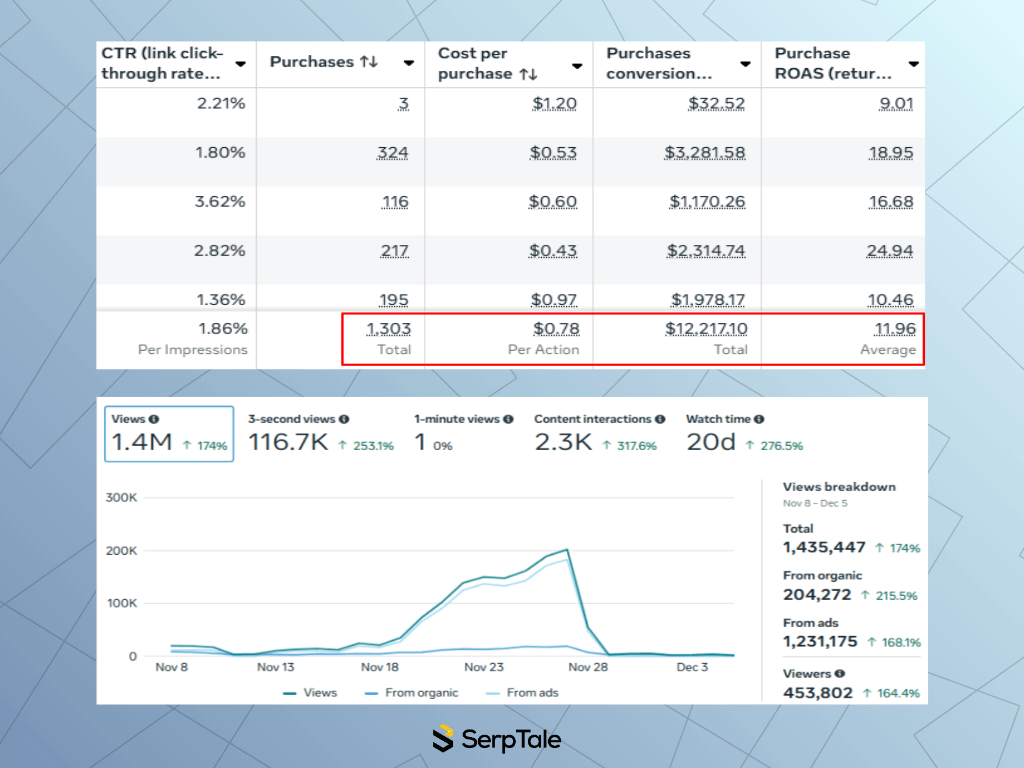Open the CTR column dropdown arrow

[240, 64]
